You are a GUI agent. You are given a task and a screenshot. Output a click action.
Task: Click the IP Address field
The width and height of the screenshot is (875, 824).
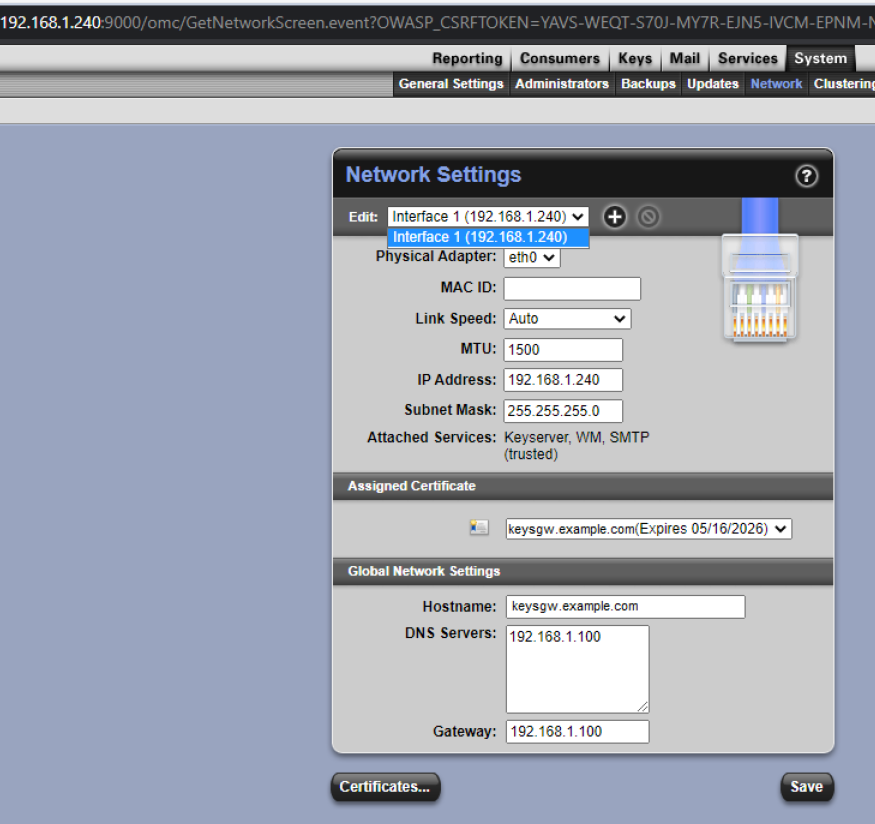563,380
